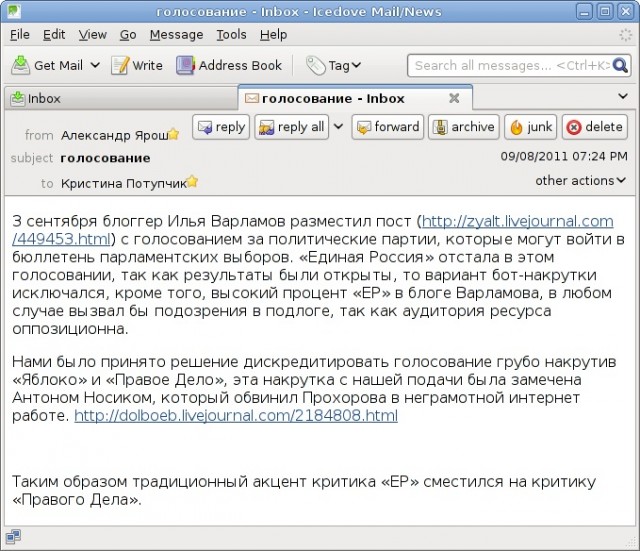Open the other actions dropdown
Screen dimensions: 640x551
click(580, 180)
